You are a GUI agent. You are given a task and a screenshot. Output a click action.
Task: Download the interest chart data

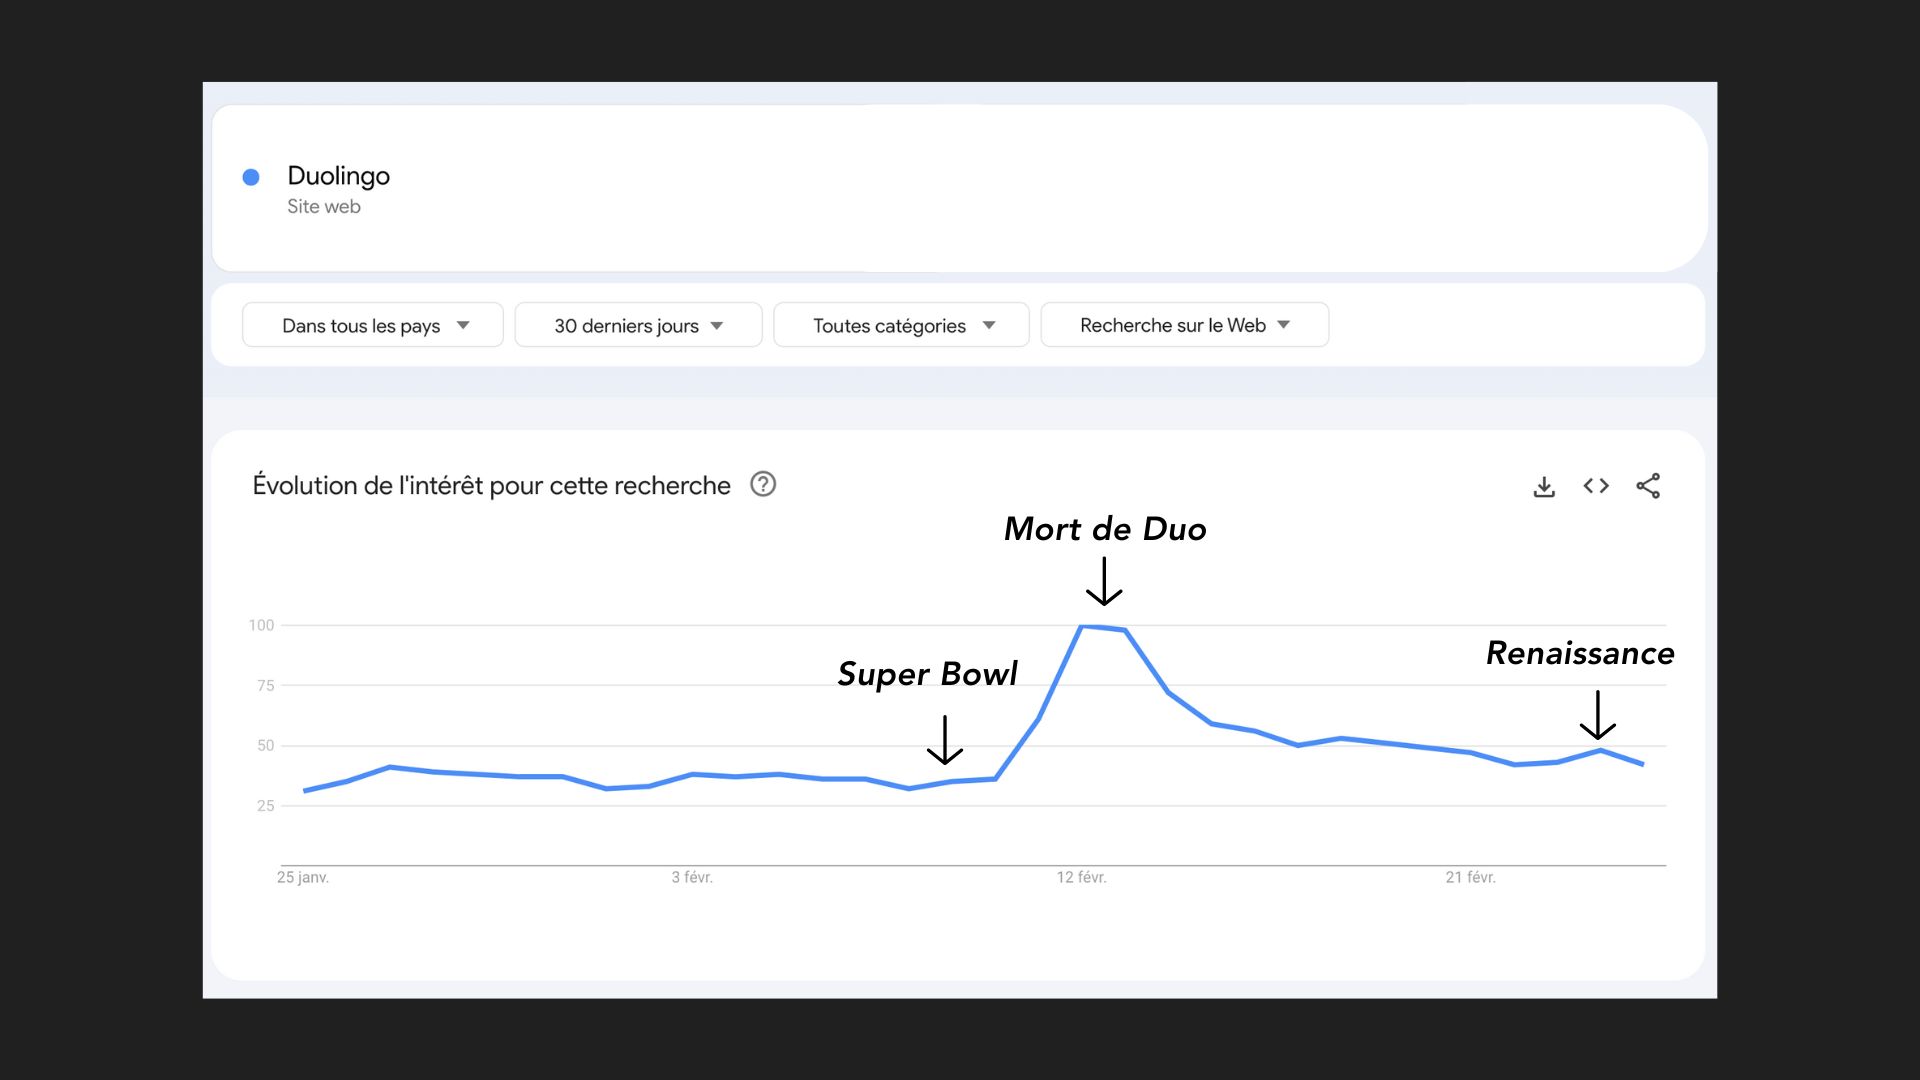click(1544, 487)
